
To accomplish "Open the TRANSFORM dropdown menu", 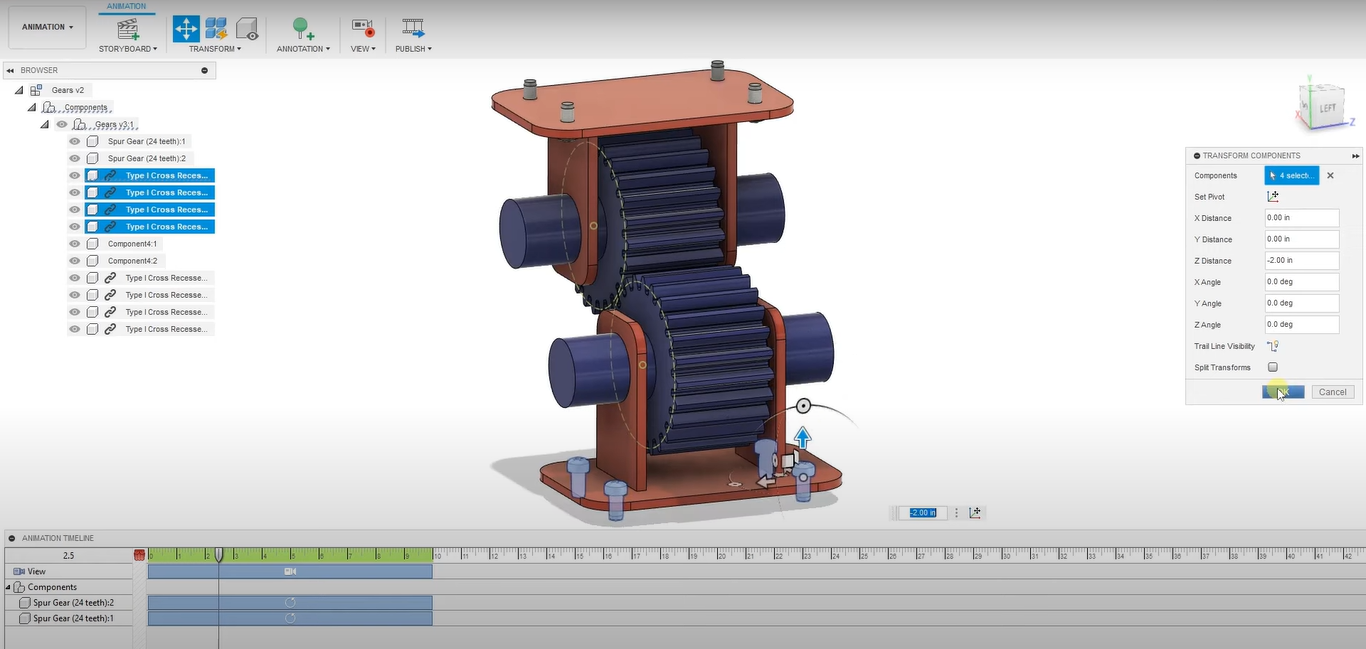I will coord(215,49).
